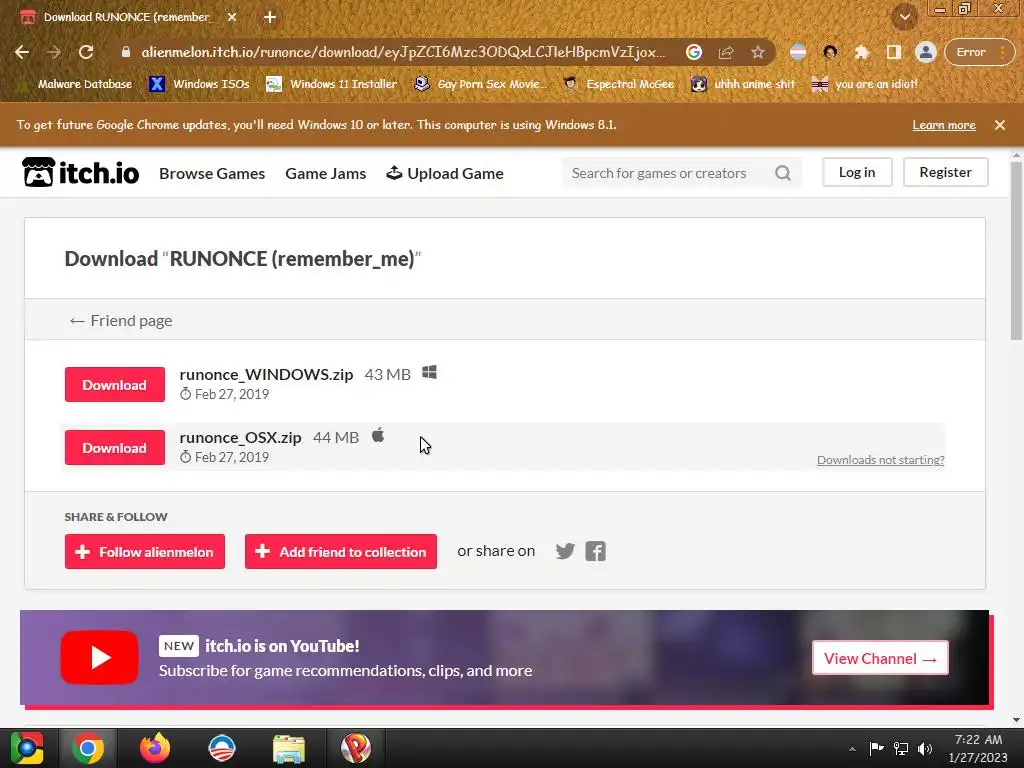Share on Facebook icon

point(595,551)
